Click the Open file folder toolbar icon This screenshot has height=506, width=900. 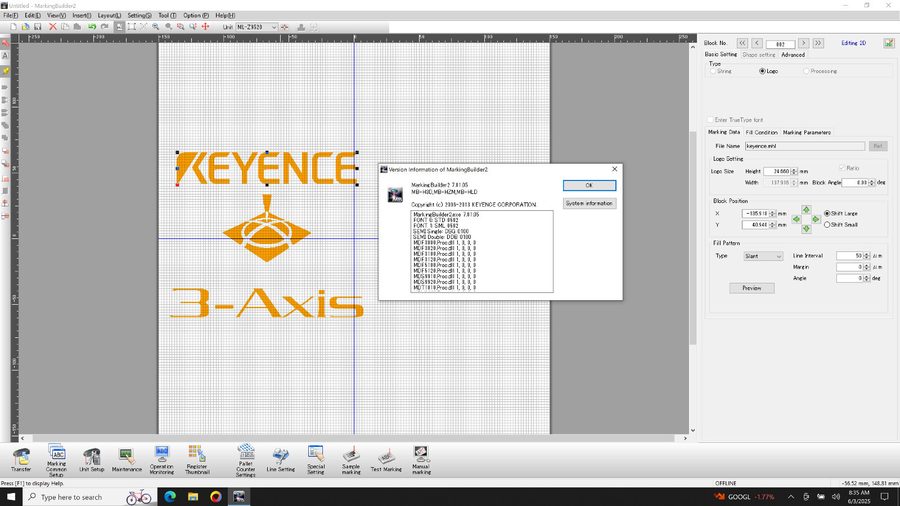(26, 27)
